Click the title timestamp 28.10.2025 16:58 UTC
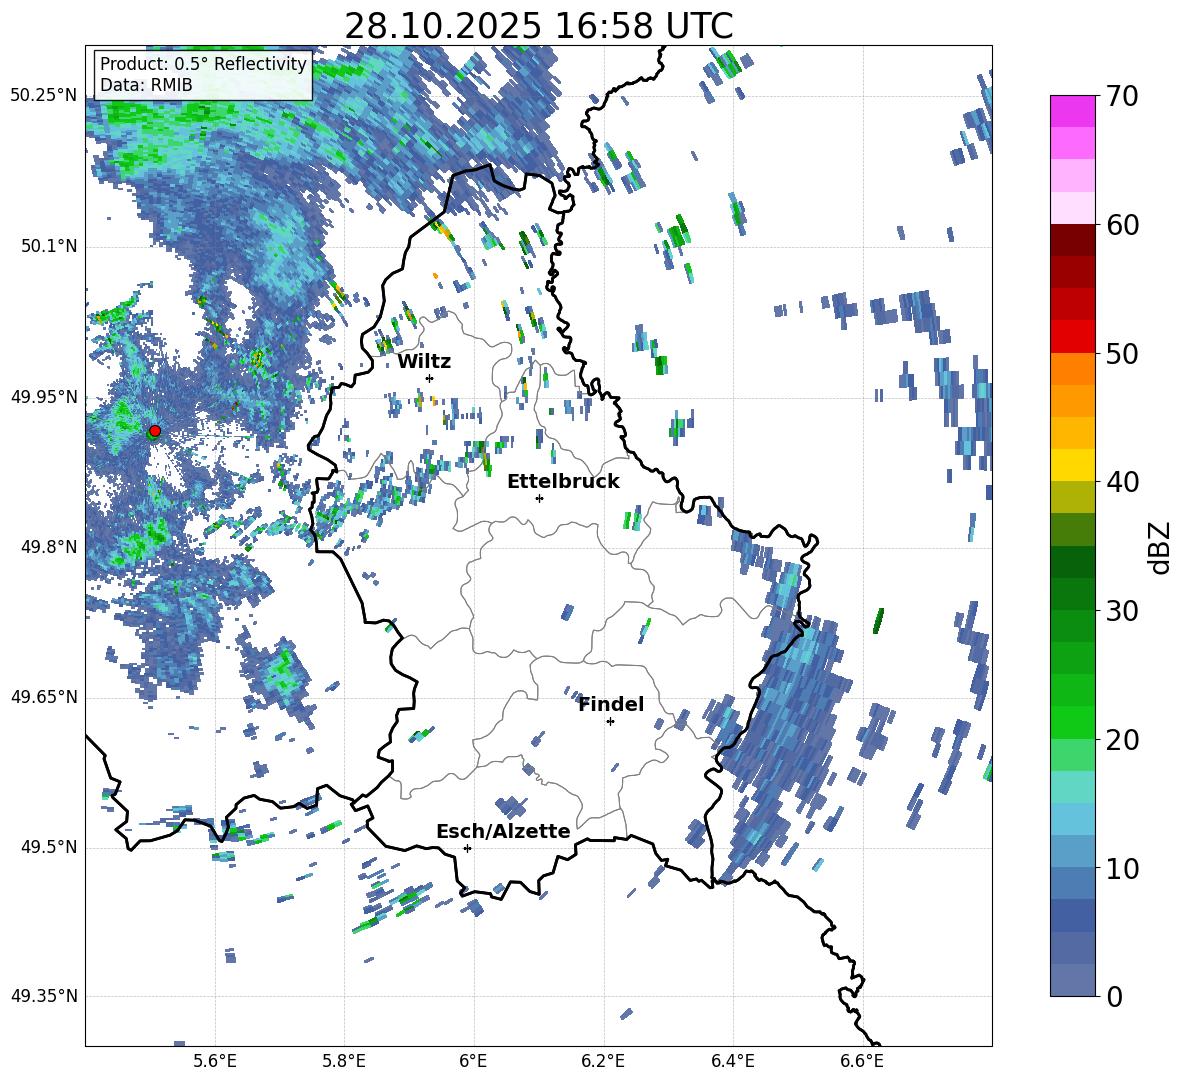This screenshot has height=1081, width=1184. (538, 26)
